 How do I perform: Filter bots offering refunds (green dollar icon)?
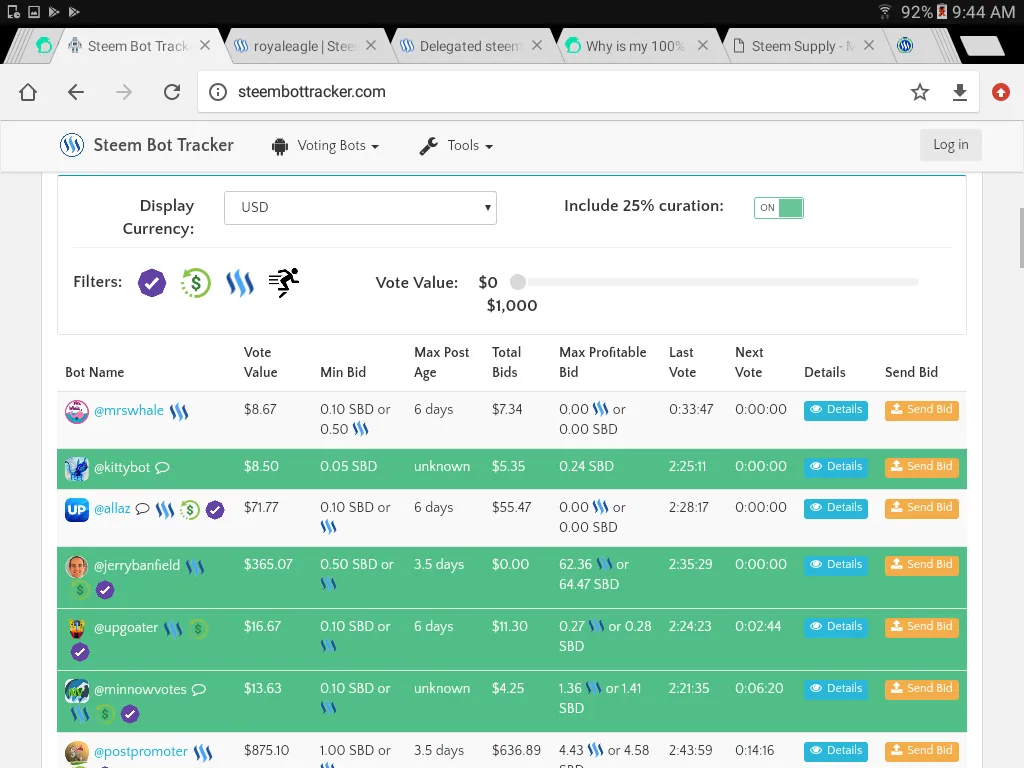pos(195,283)
